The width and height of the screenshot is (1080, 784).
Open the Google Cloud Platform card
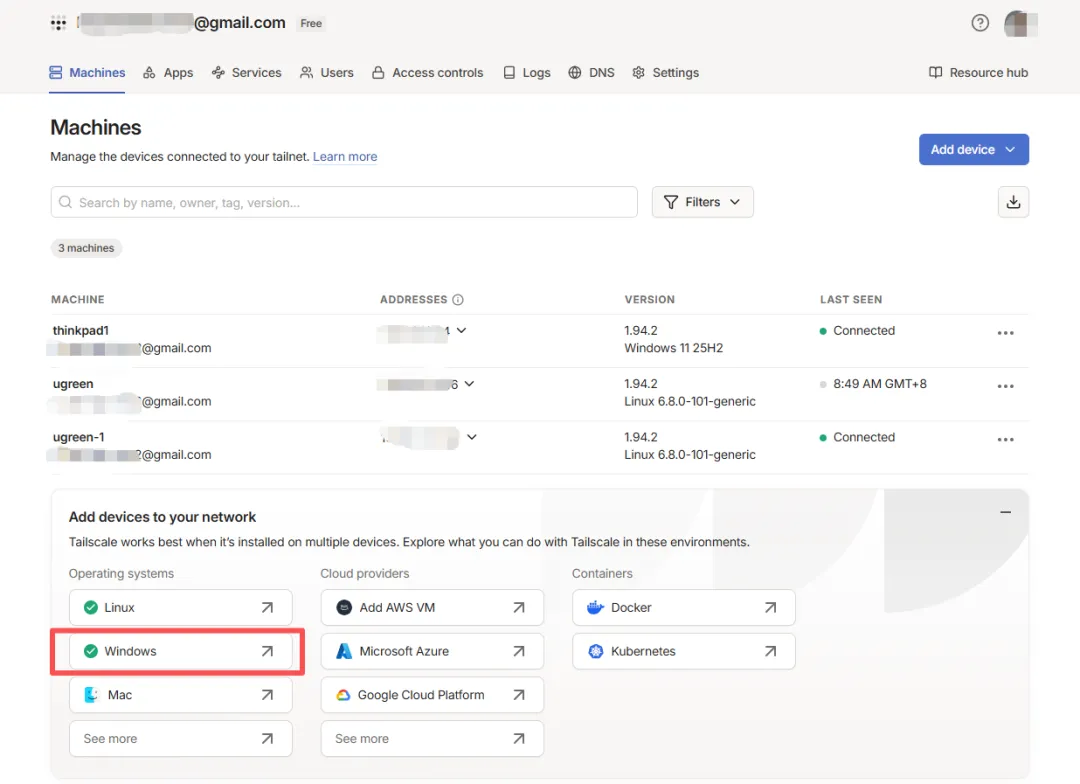pos(432,695)
